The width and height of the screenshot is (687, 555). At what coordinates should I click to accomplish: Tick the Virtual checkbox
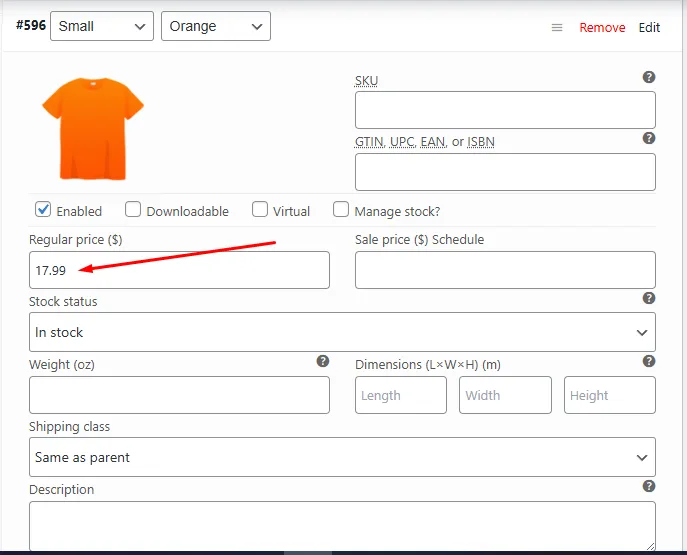pyautogui.click(x=260, y=209)
